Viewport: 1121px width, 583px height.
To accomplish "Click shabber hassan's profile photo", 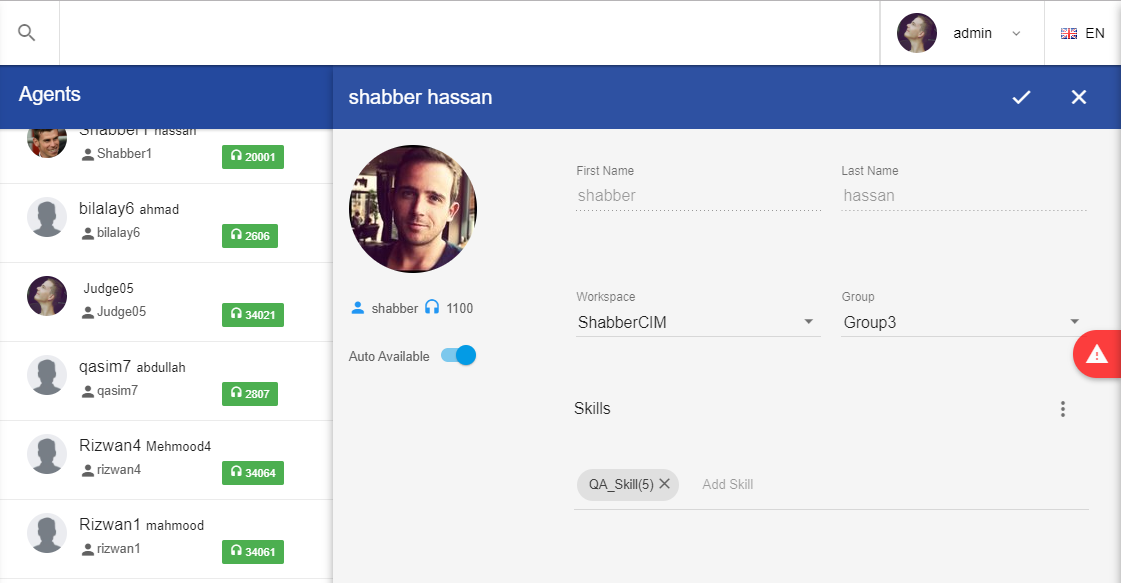I will (x=413, y=209).
